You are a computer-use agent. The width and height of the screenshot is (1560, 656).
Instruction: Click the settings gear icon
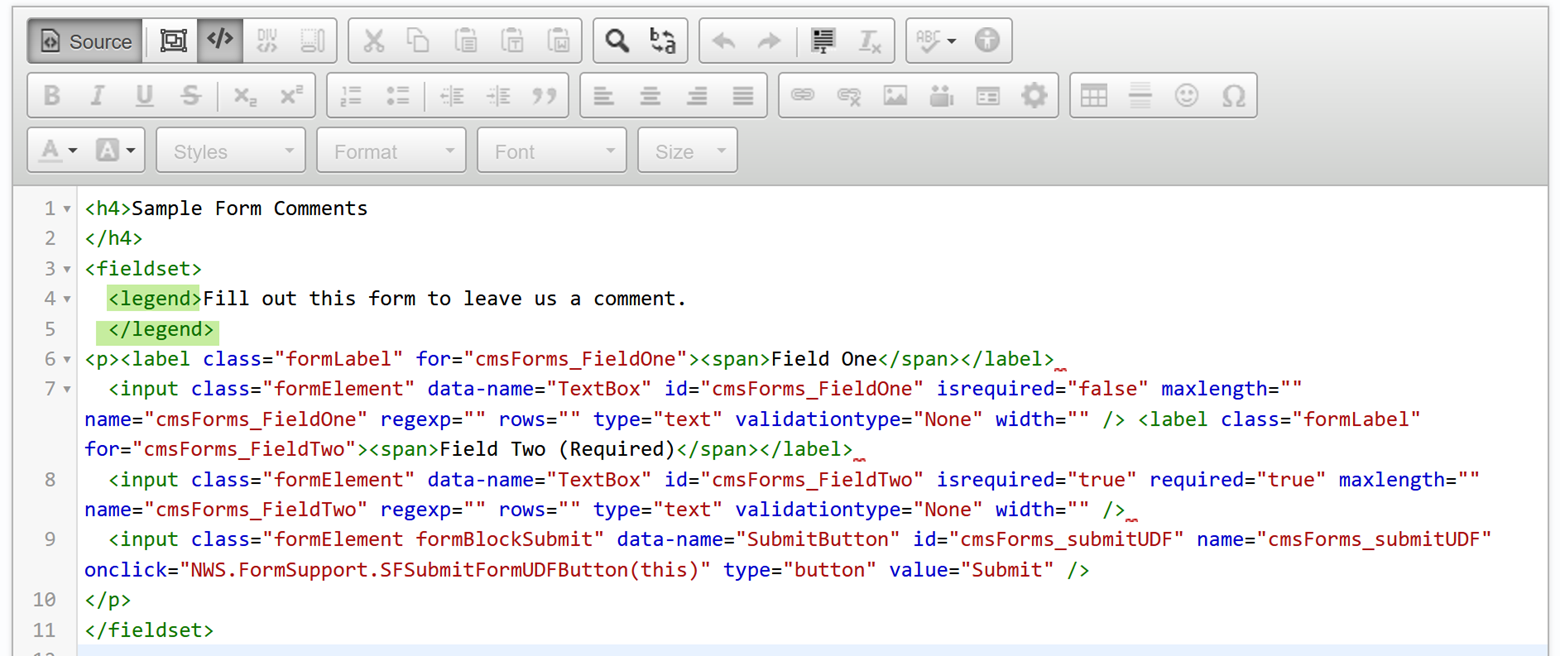[1034, 96]
